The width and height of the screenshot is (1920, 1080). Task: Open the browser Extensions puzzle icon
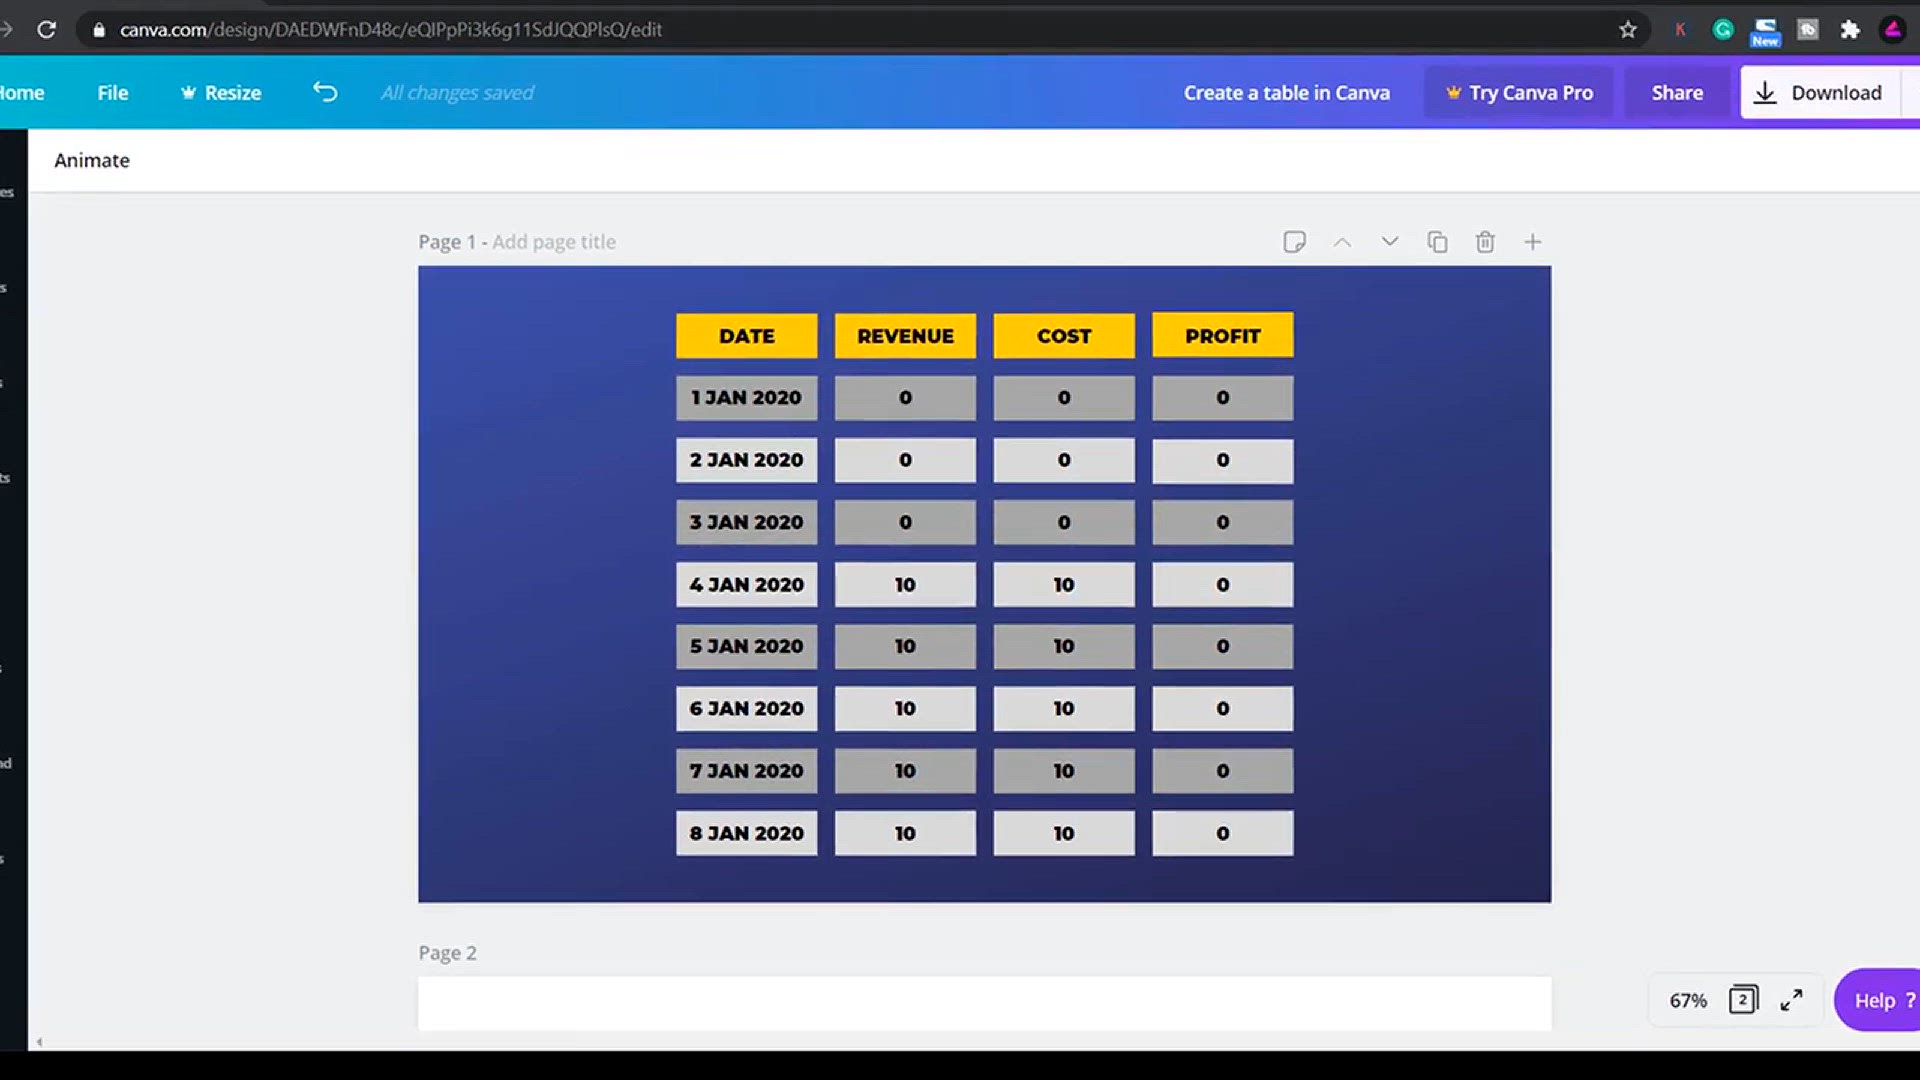click(1850, 30)
